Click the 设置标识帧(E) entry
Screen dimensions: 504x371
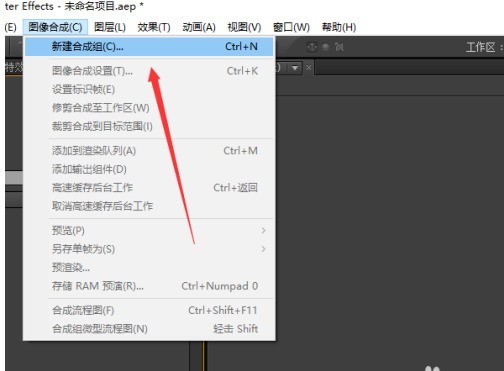pyautogui.click(x=149, y=89)
